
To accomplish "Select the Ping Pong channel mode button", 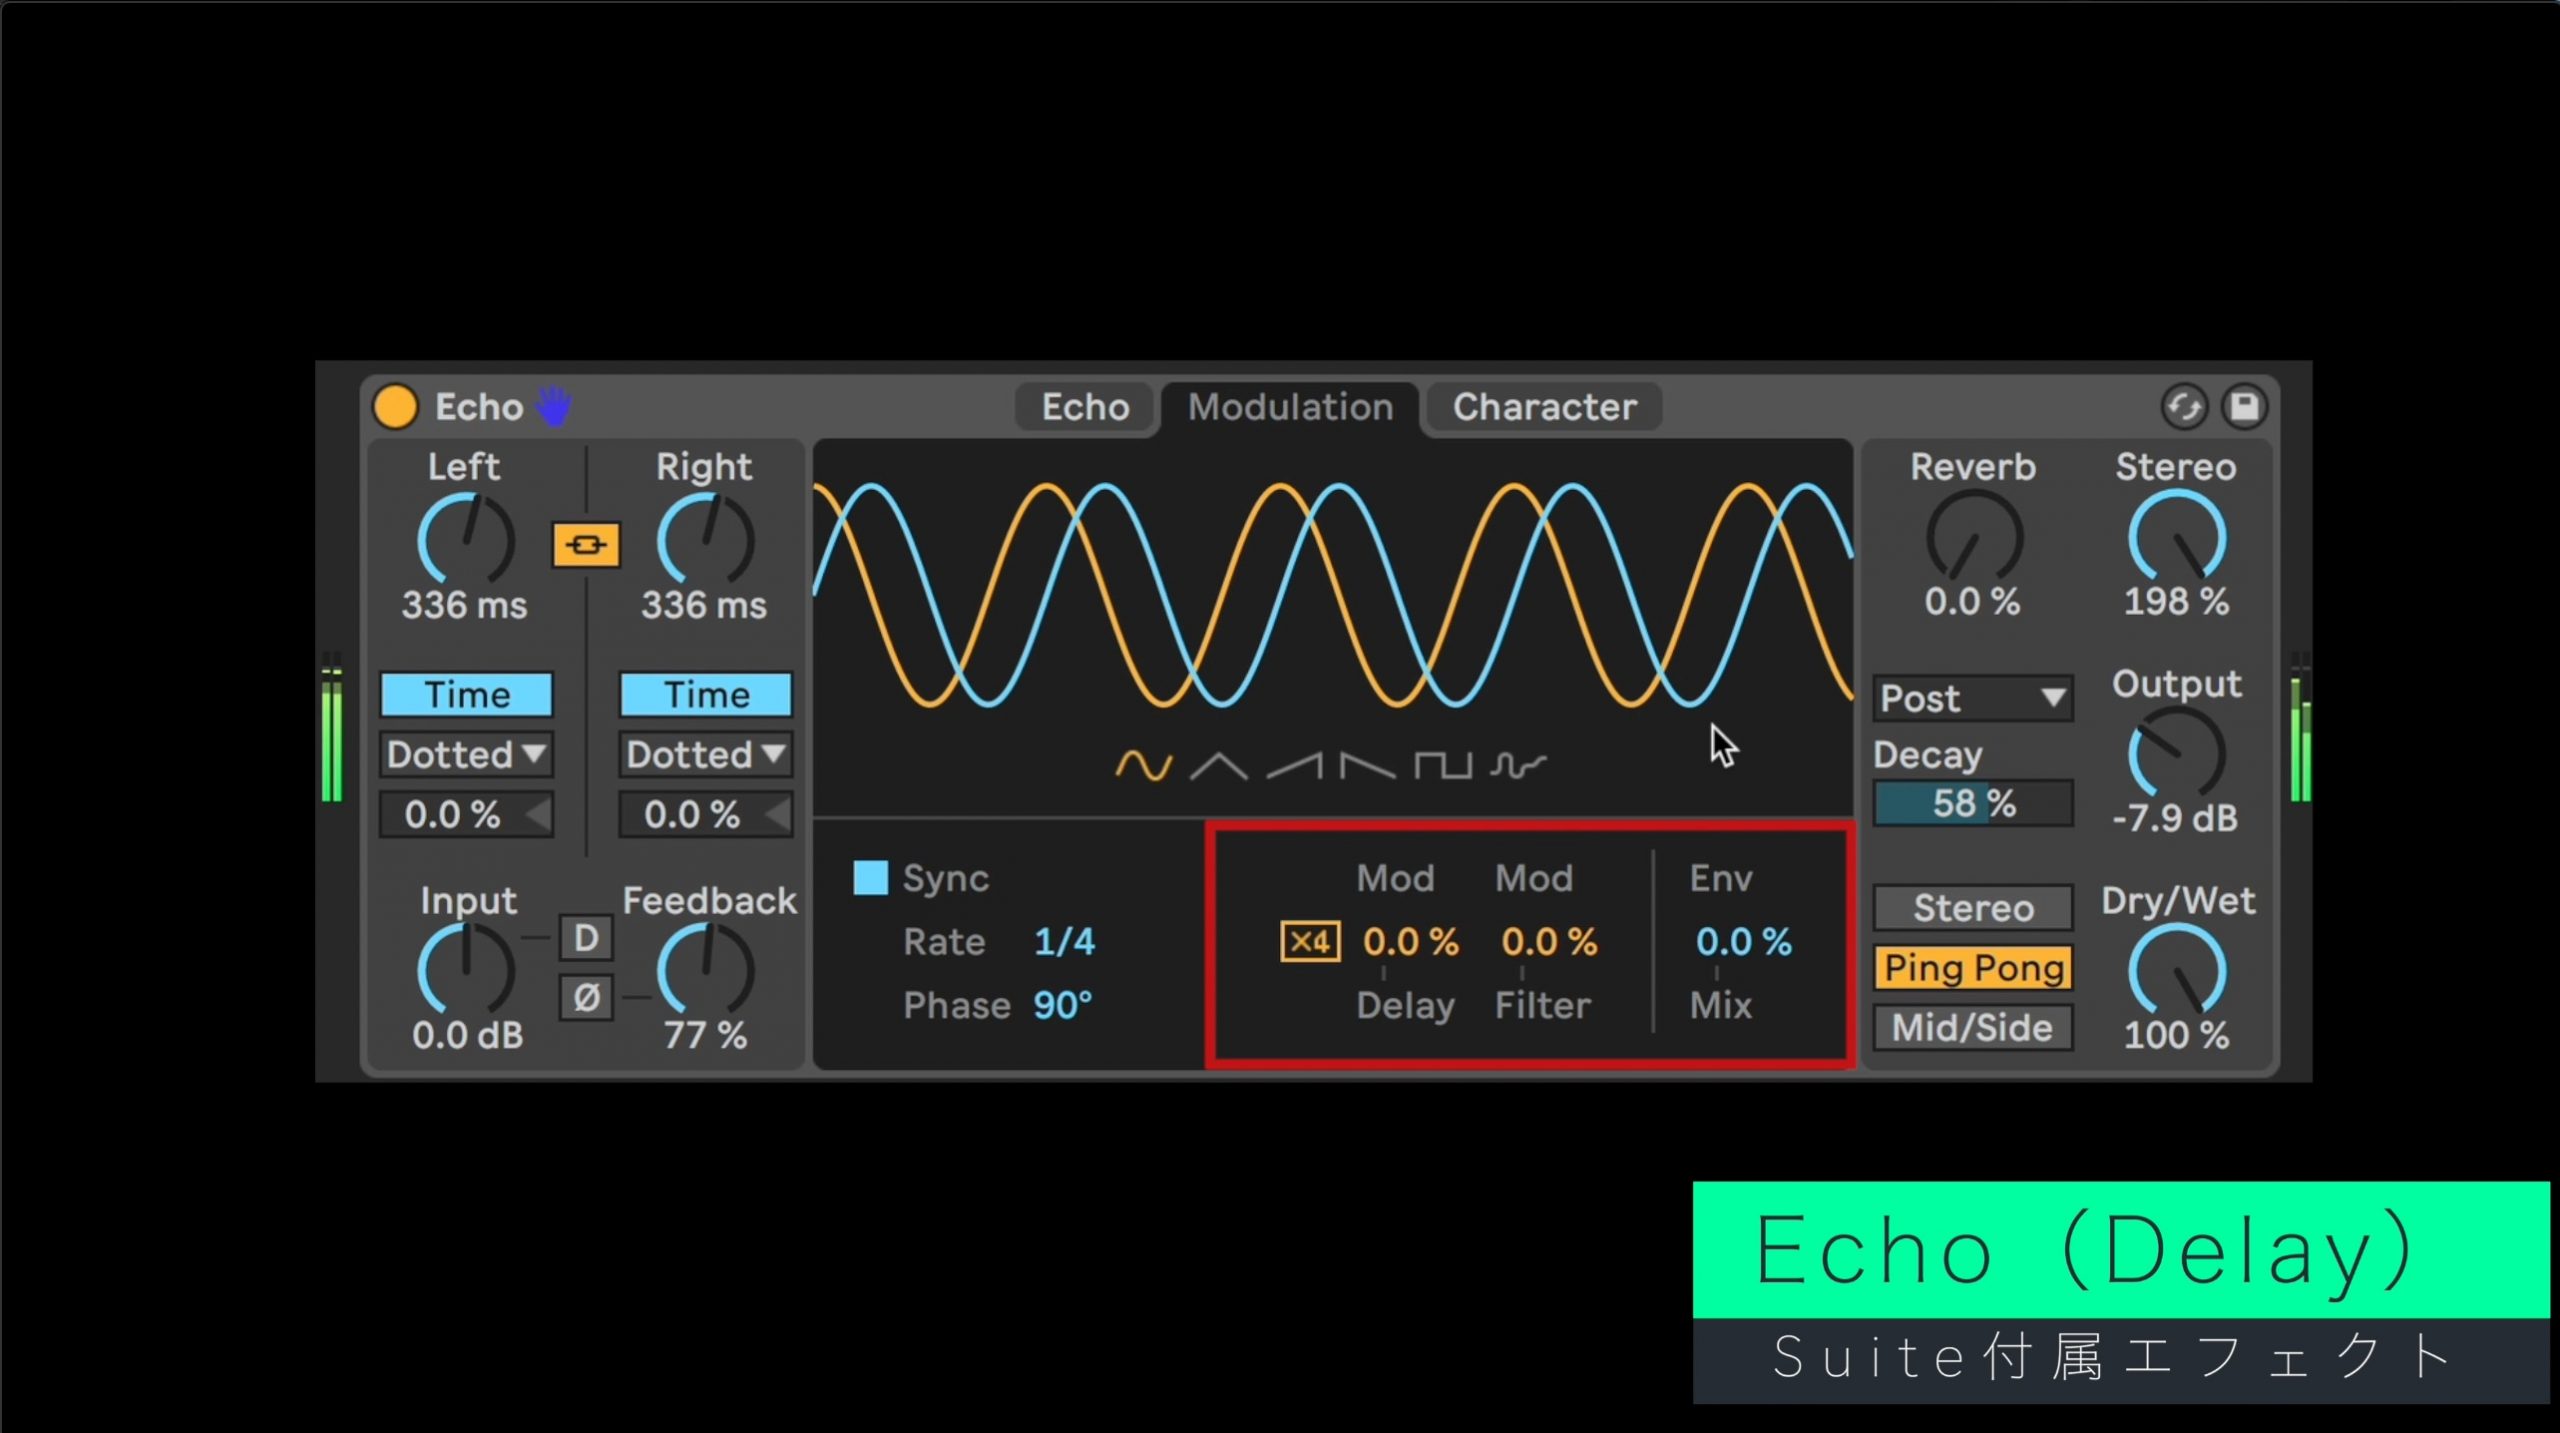I will click(1973, 968).
